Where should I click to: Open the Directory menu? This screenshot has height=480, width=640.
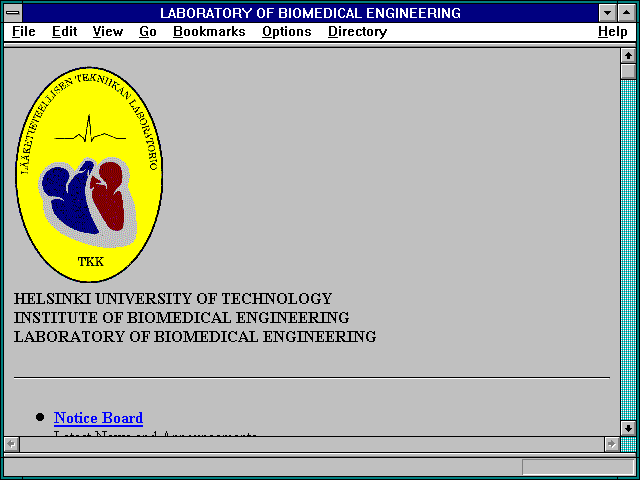coord(358,31)
